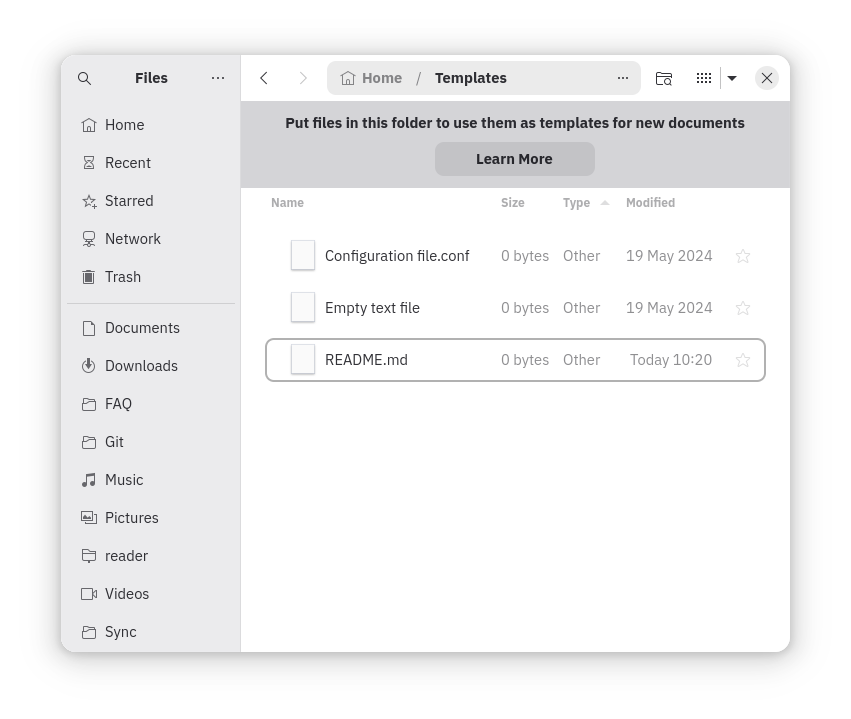
Task: Open Documents in the sidebar
Action: pyautogui.click(x=151, y=328)
